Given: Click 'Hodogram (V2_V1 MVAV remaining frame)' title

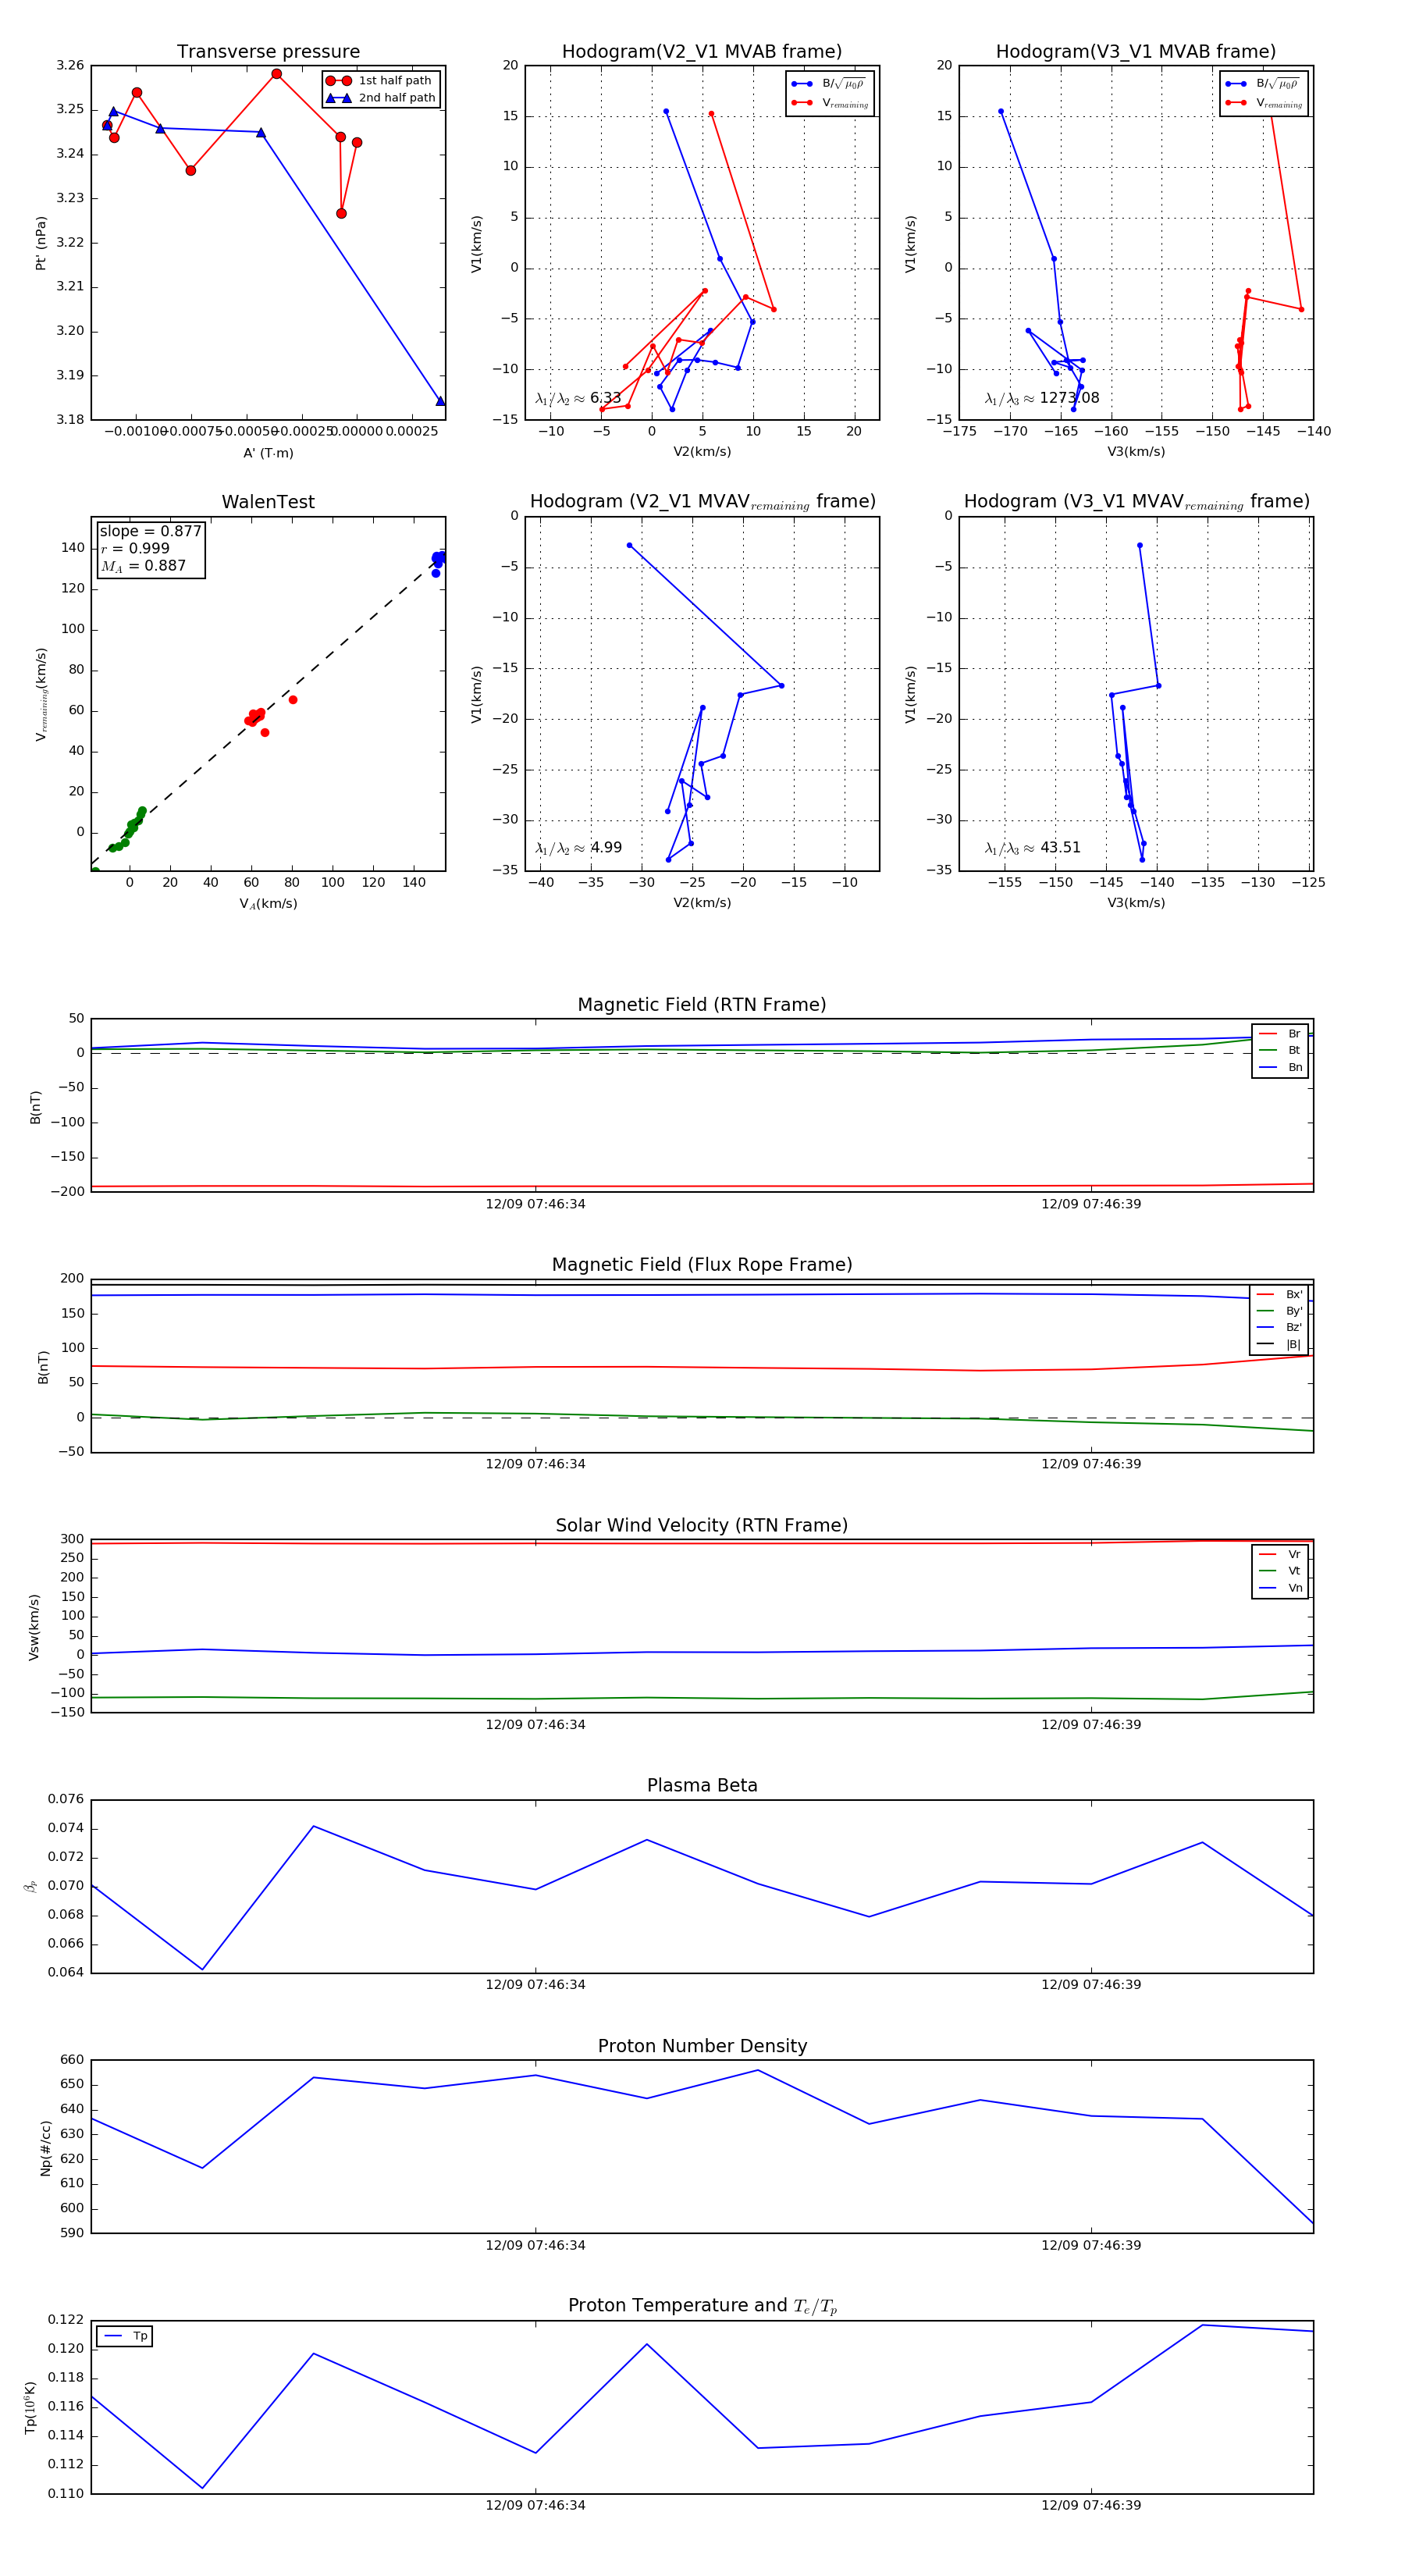Looking at the screenshot, I should pos(702,502).
